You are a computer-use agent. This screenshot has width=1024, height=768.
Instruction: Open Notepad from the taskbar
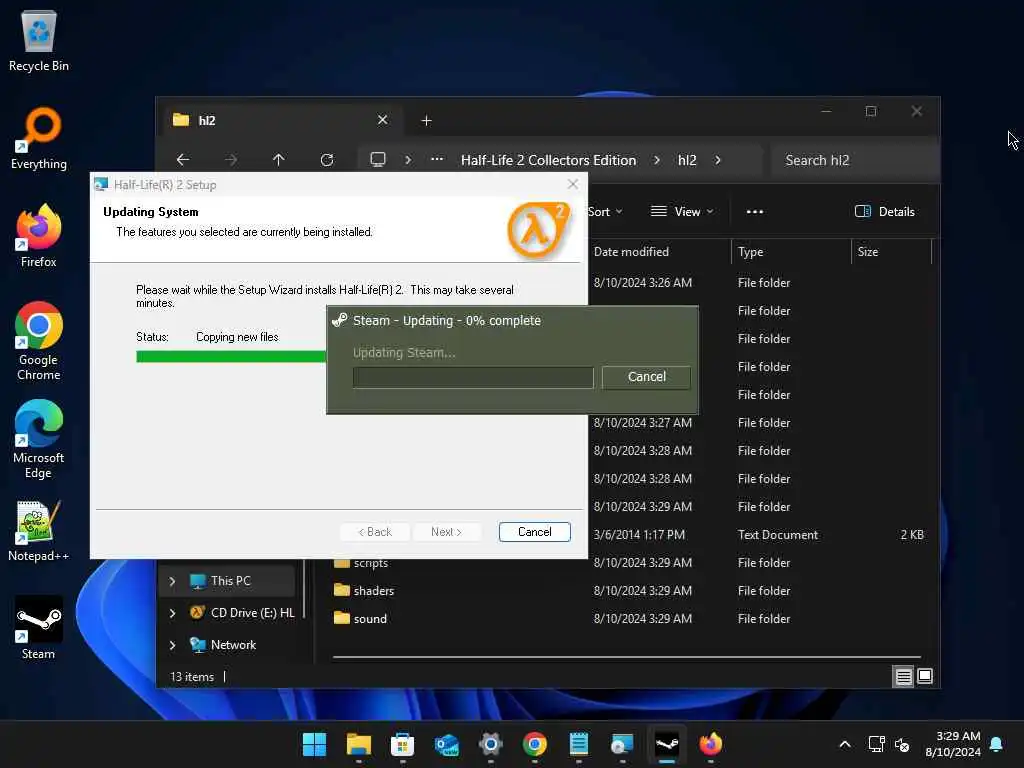[x=579, y=744]
